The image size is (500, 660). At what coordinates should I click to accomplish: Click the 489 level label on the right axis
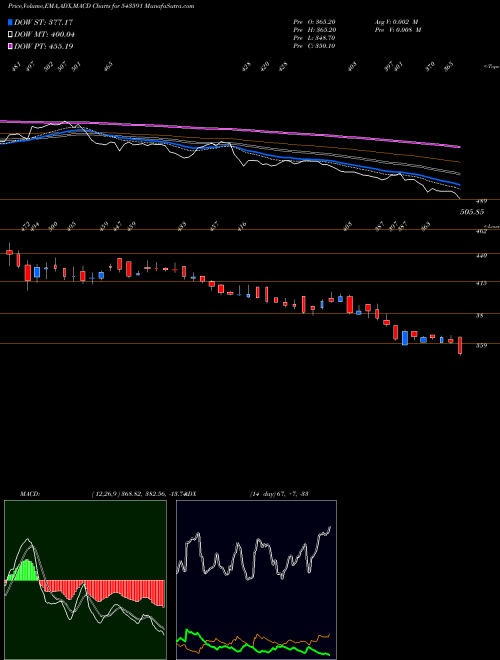[x=481, y=201]
